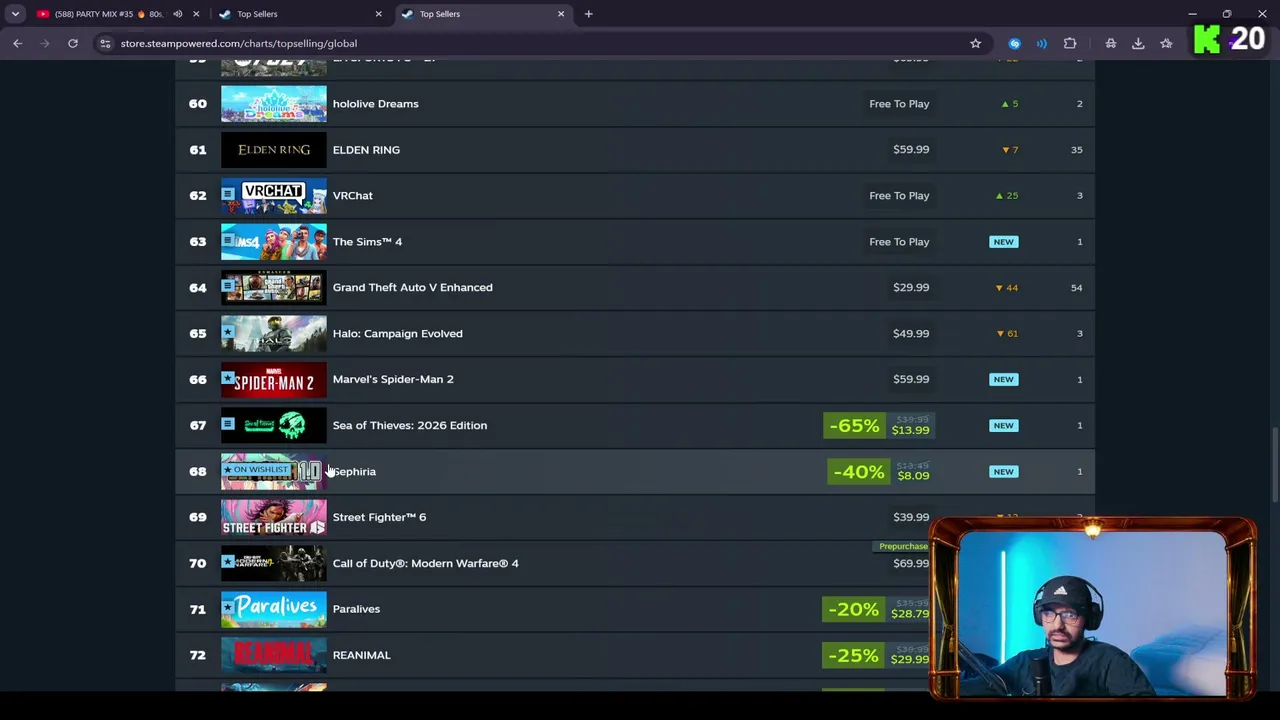The image size is (1280, 720).
Task: Open the hololive Dreams game link
Action: (x=375, y=104)
